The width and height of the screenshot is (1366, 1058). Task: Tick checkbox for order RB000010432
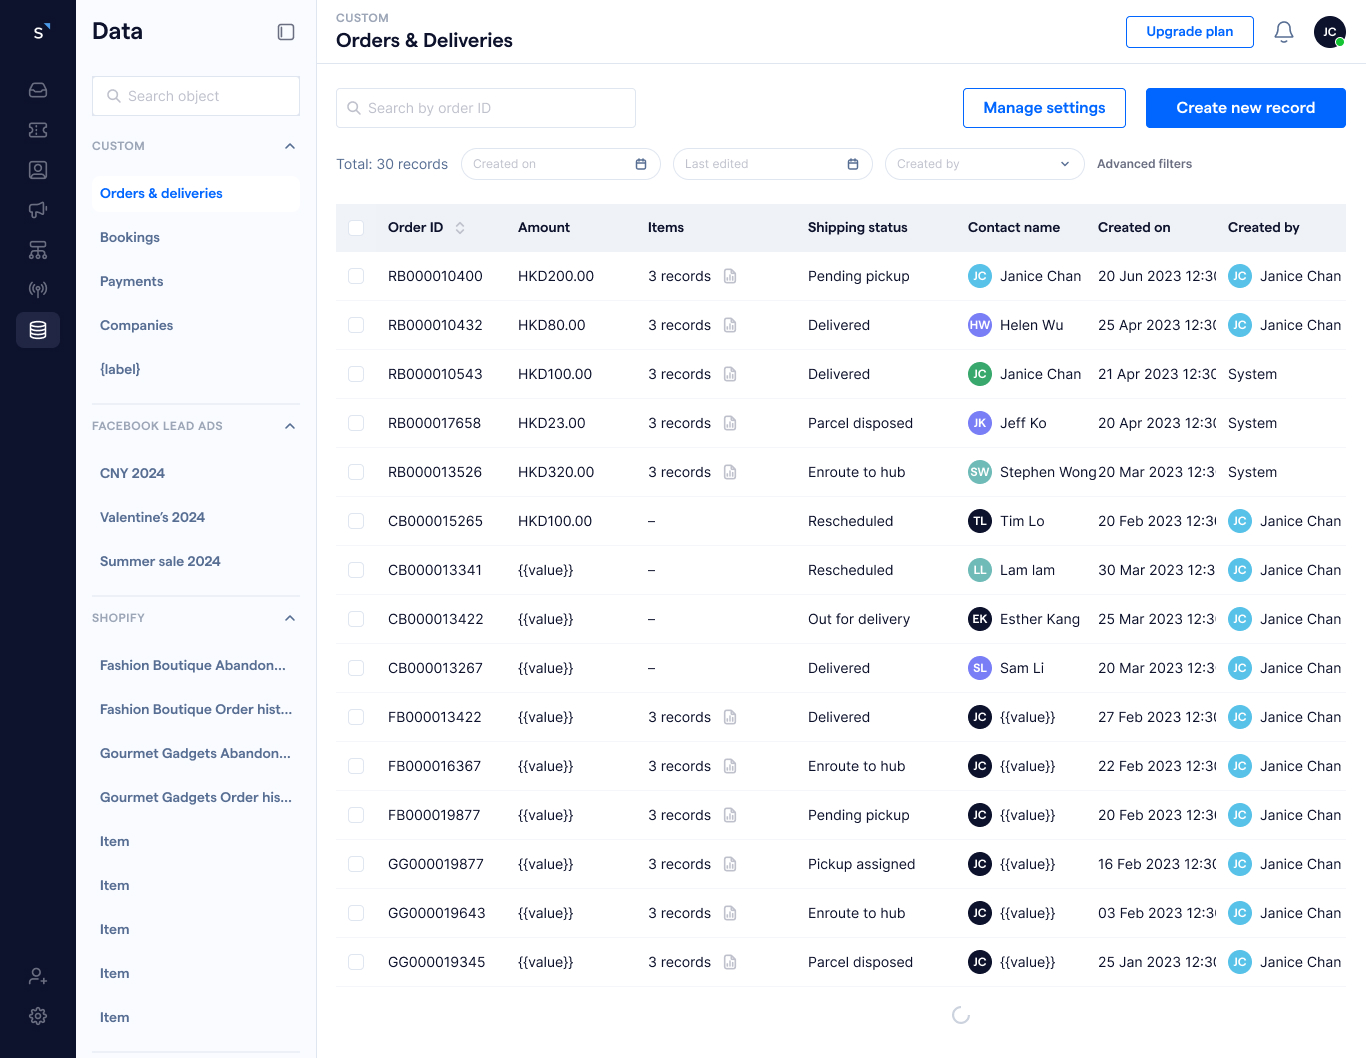[356, 325]
